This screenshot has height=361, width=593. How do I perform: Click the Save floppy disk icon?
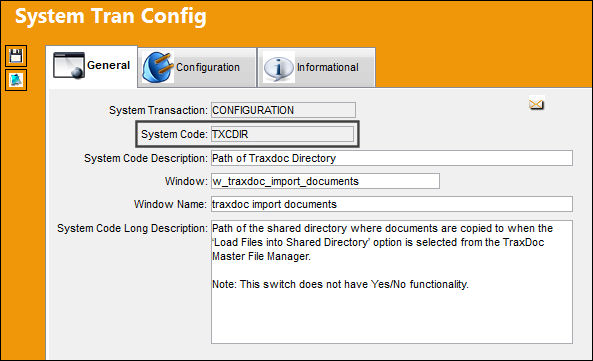pyautogui.click(x=16, y=56)
